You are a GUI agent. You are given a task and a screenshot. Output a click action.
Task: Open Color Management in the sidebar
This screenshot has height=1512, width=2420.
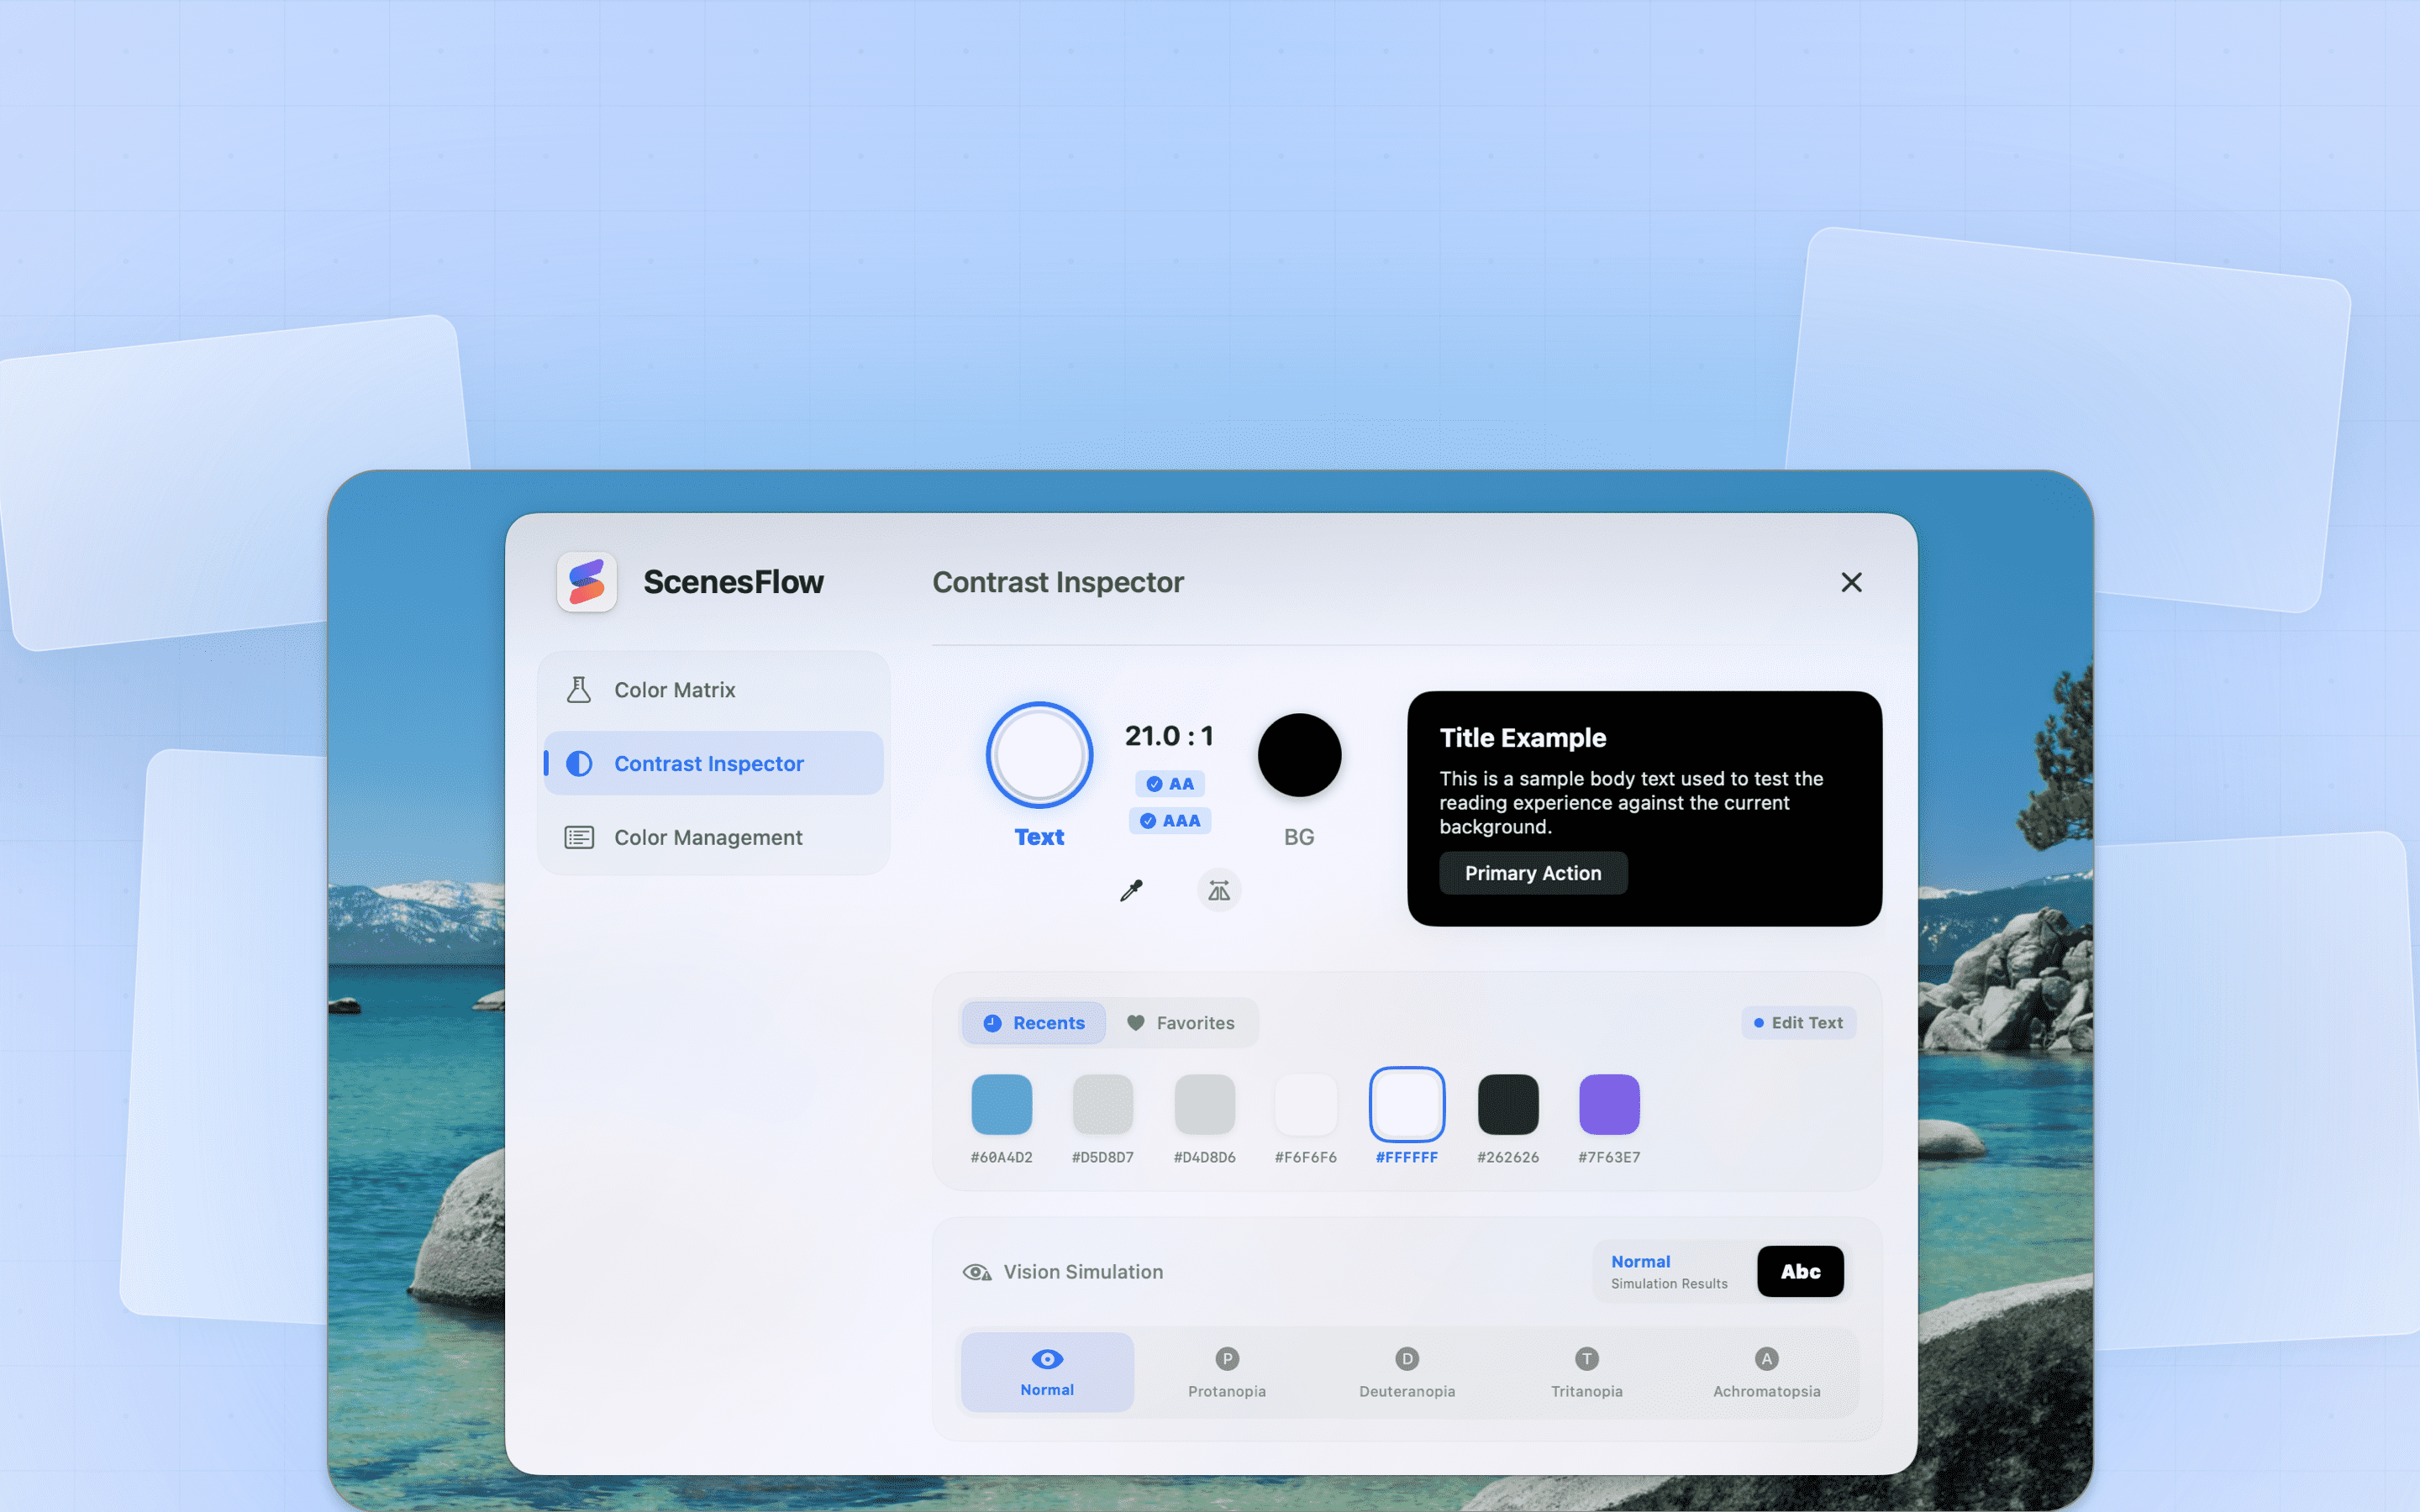[713, 837]
